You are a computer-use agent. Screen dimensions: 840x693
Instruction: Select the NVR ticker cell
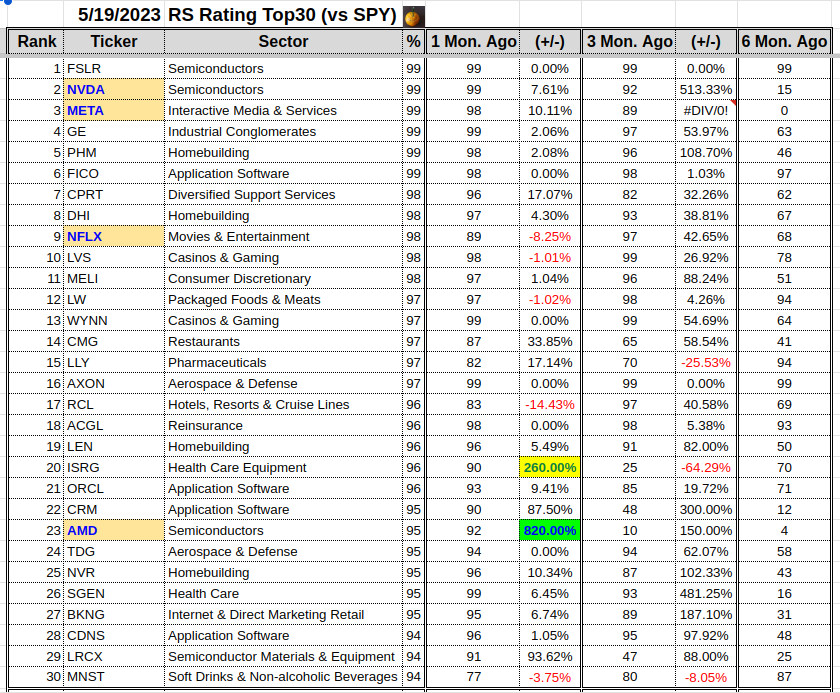click(114, 573)
